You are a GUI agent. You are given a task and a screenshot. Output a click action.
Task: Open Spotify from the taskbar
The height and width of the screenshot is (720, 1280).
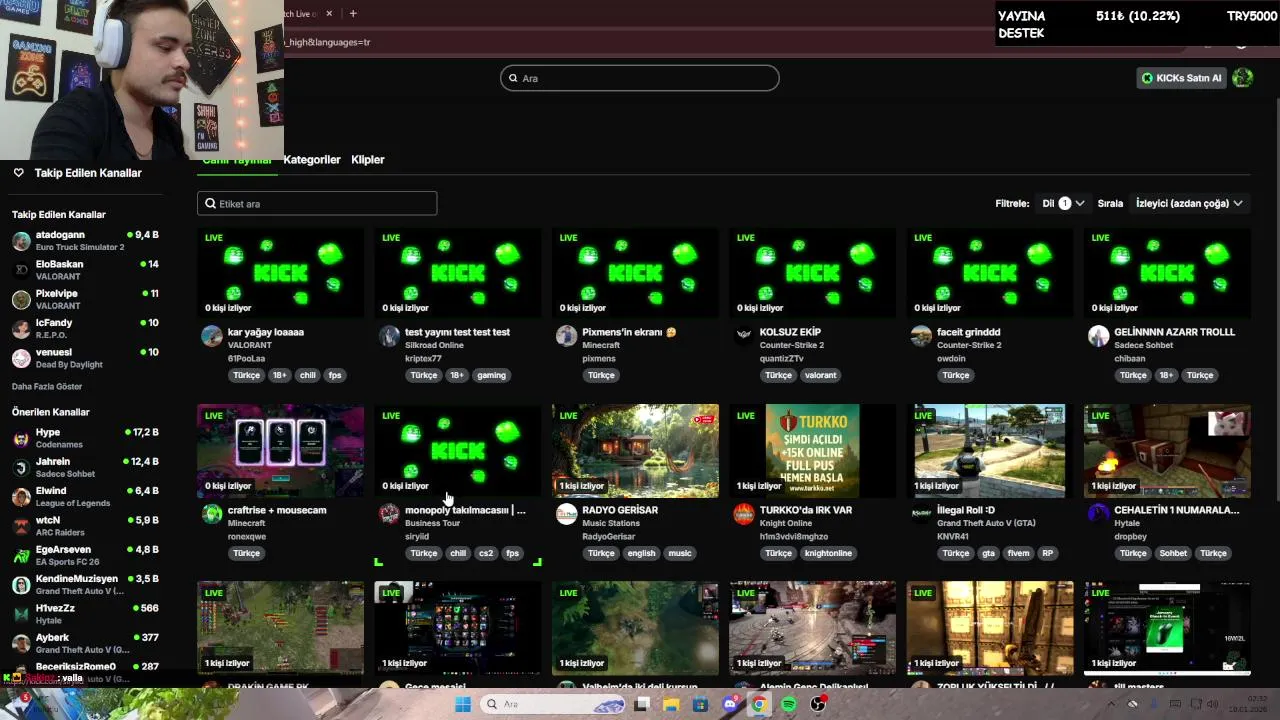tap(789, 704)
